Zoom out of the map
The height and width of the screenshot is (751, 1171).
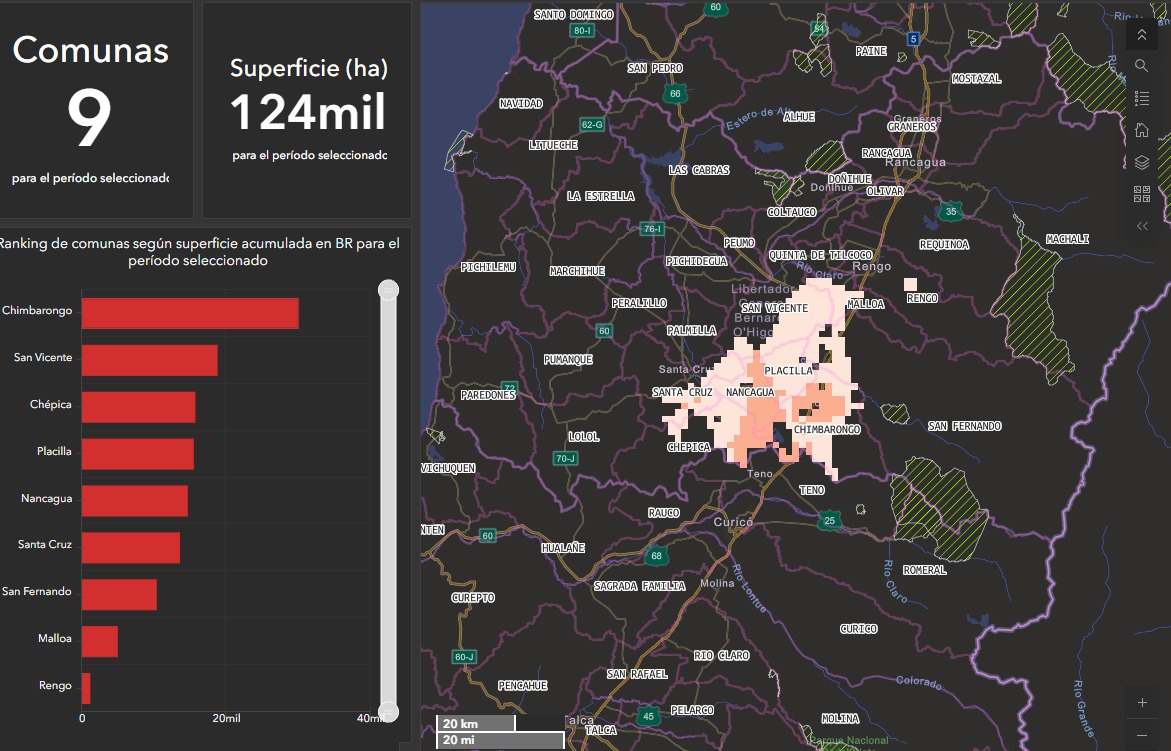[1142, 735]
